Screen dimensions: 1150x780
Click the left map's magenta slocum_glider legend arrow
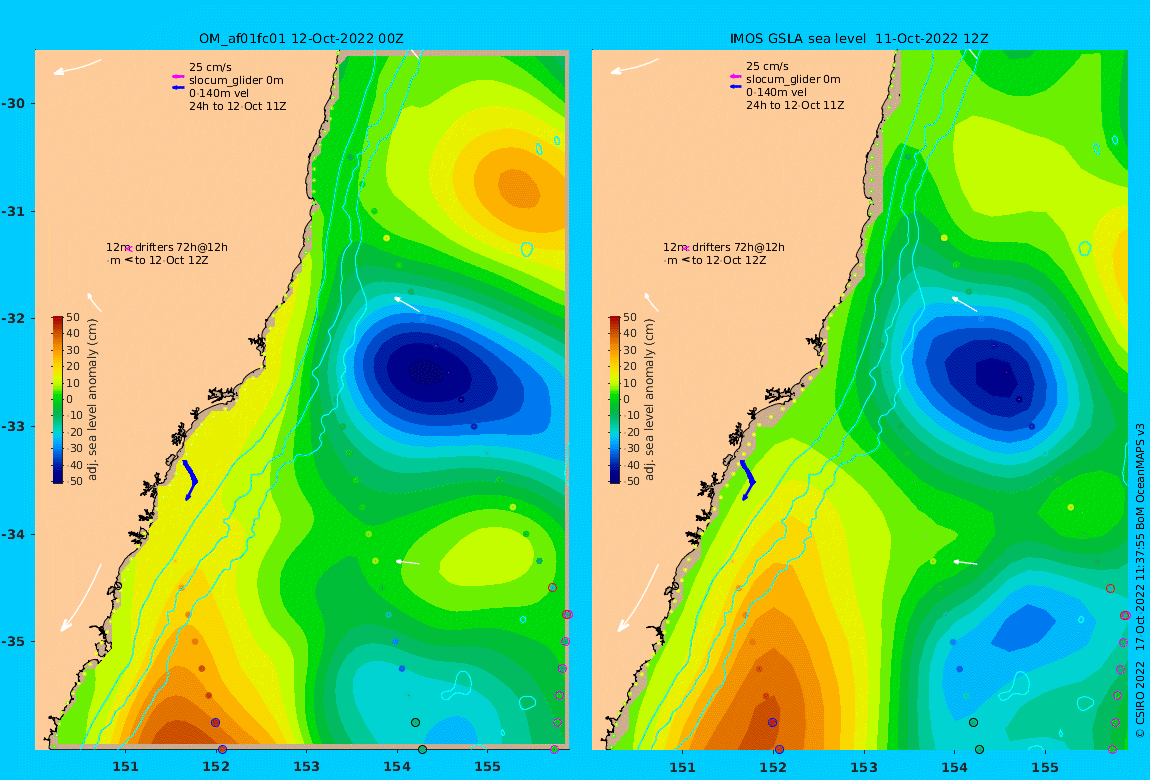point(177,77)
